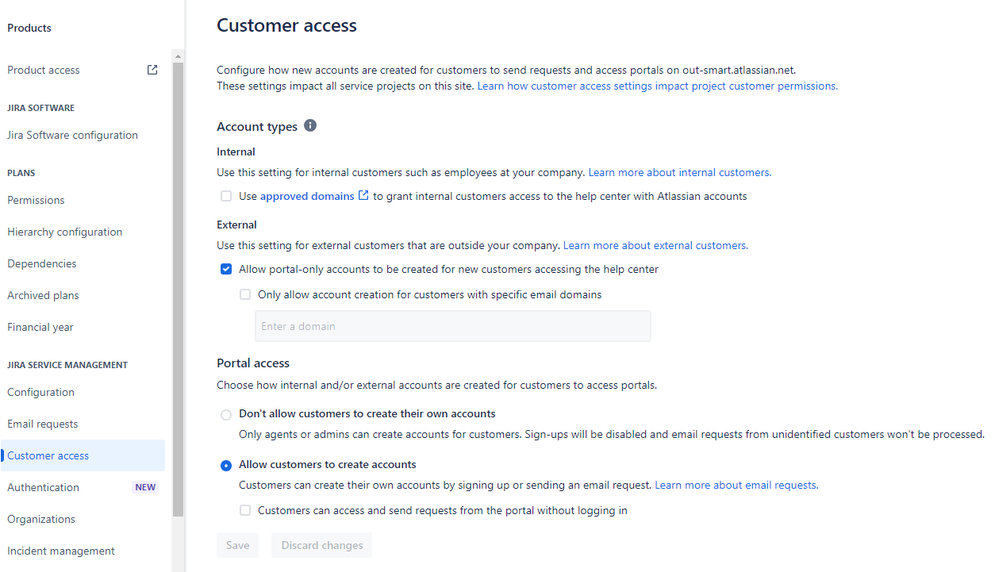
Task: Check Customers can access portal without logging in
Action: tap(245, 510)
